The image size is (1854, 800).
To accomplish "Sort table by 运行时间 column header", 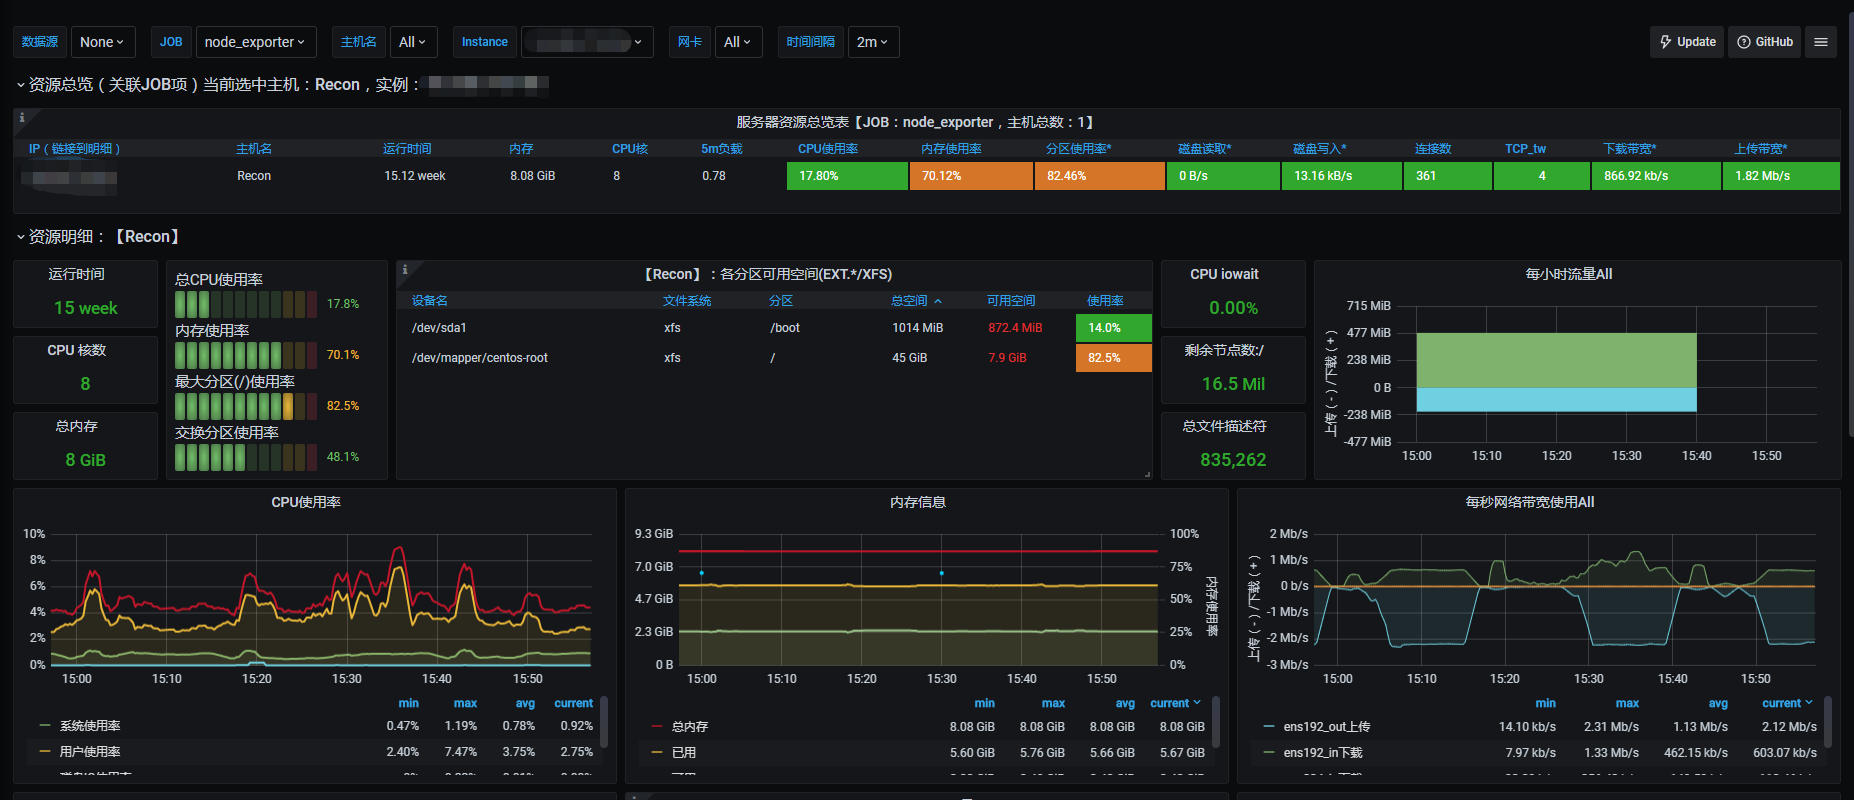I will click(407, 149).
